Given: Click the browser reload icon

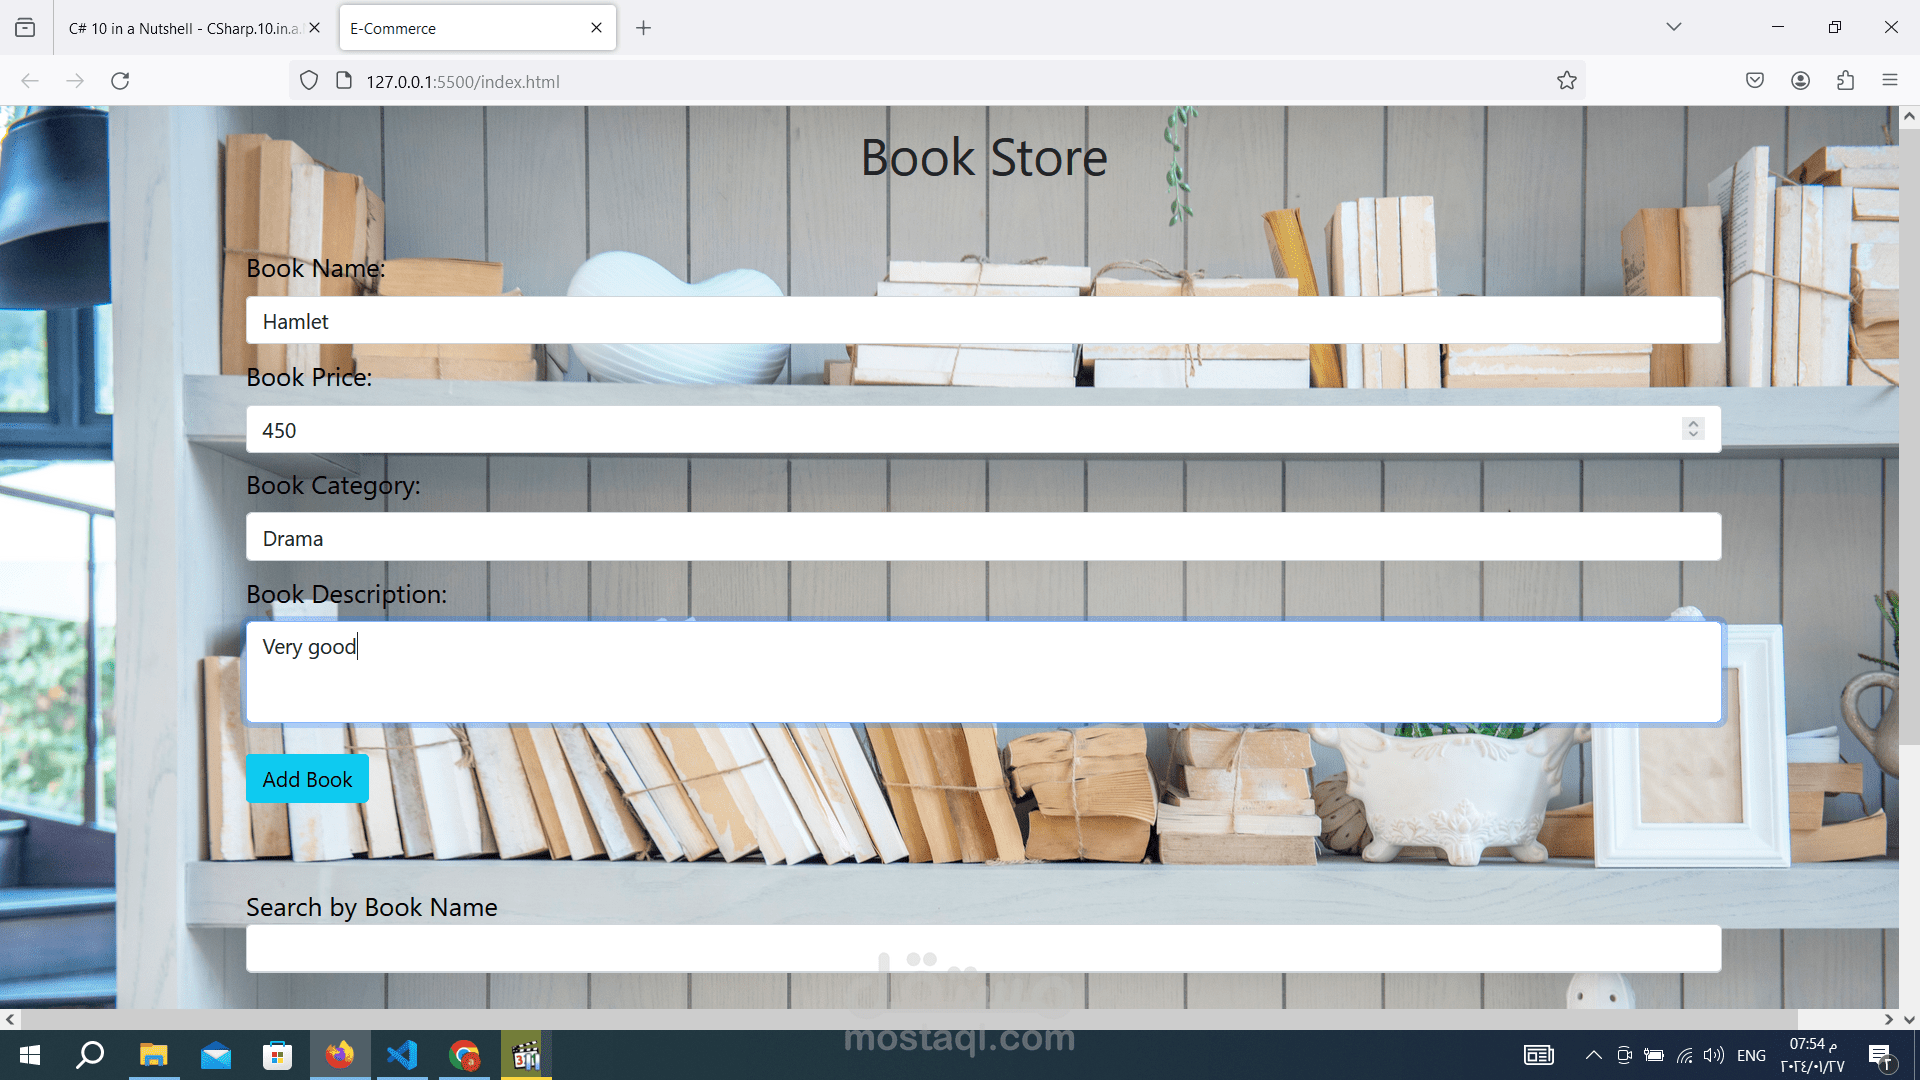Looking at the screenshot, I should [x=120, y=81].
